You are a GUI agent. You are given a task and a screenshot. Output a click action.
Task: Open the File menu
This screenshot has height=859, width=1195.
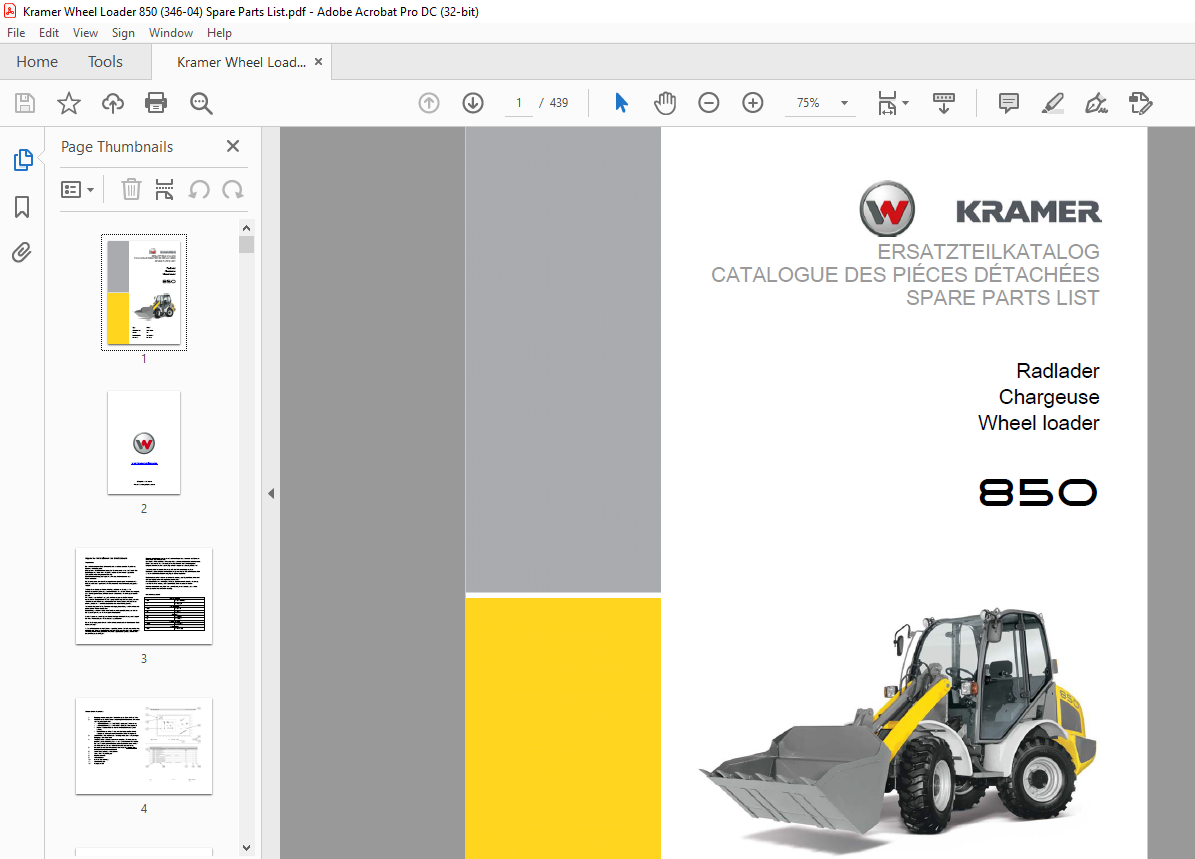pos(16,33)
